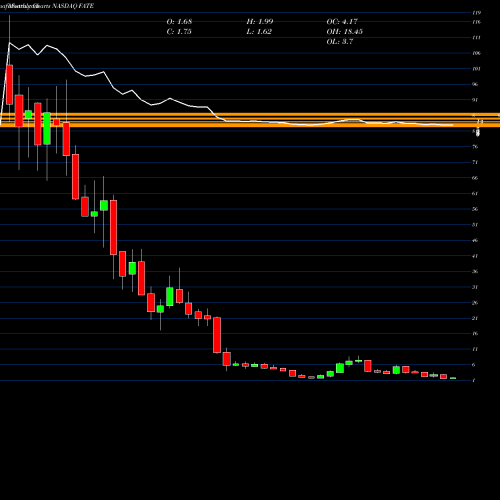This screenshot has width=500, height=500.
Task: Click the last small green candle near 1
Action: (x=453, y=378)
